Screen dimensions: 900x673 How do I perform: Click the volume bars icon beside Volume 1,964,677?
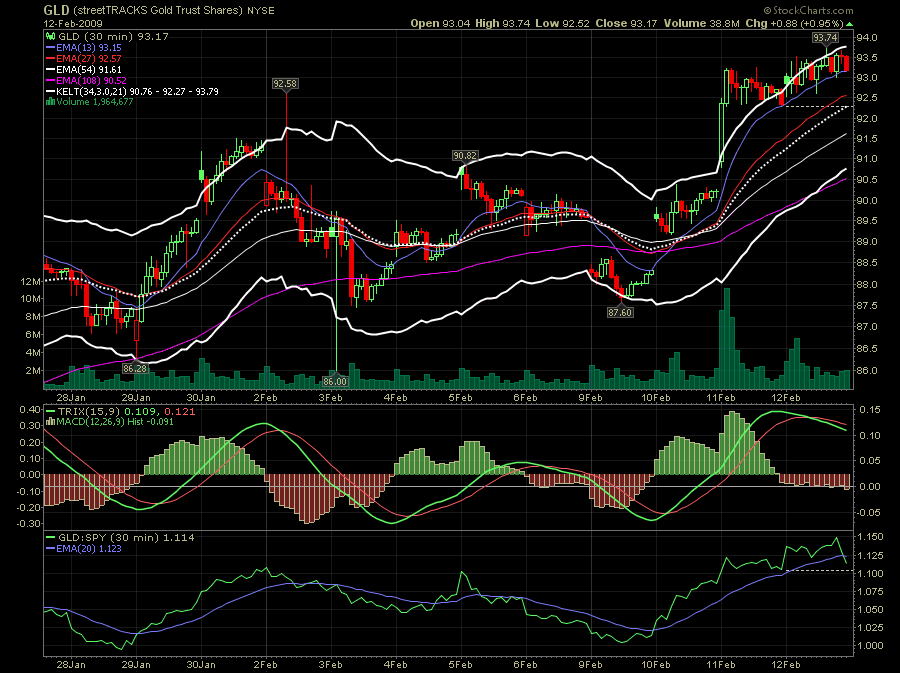(51, 102)
